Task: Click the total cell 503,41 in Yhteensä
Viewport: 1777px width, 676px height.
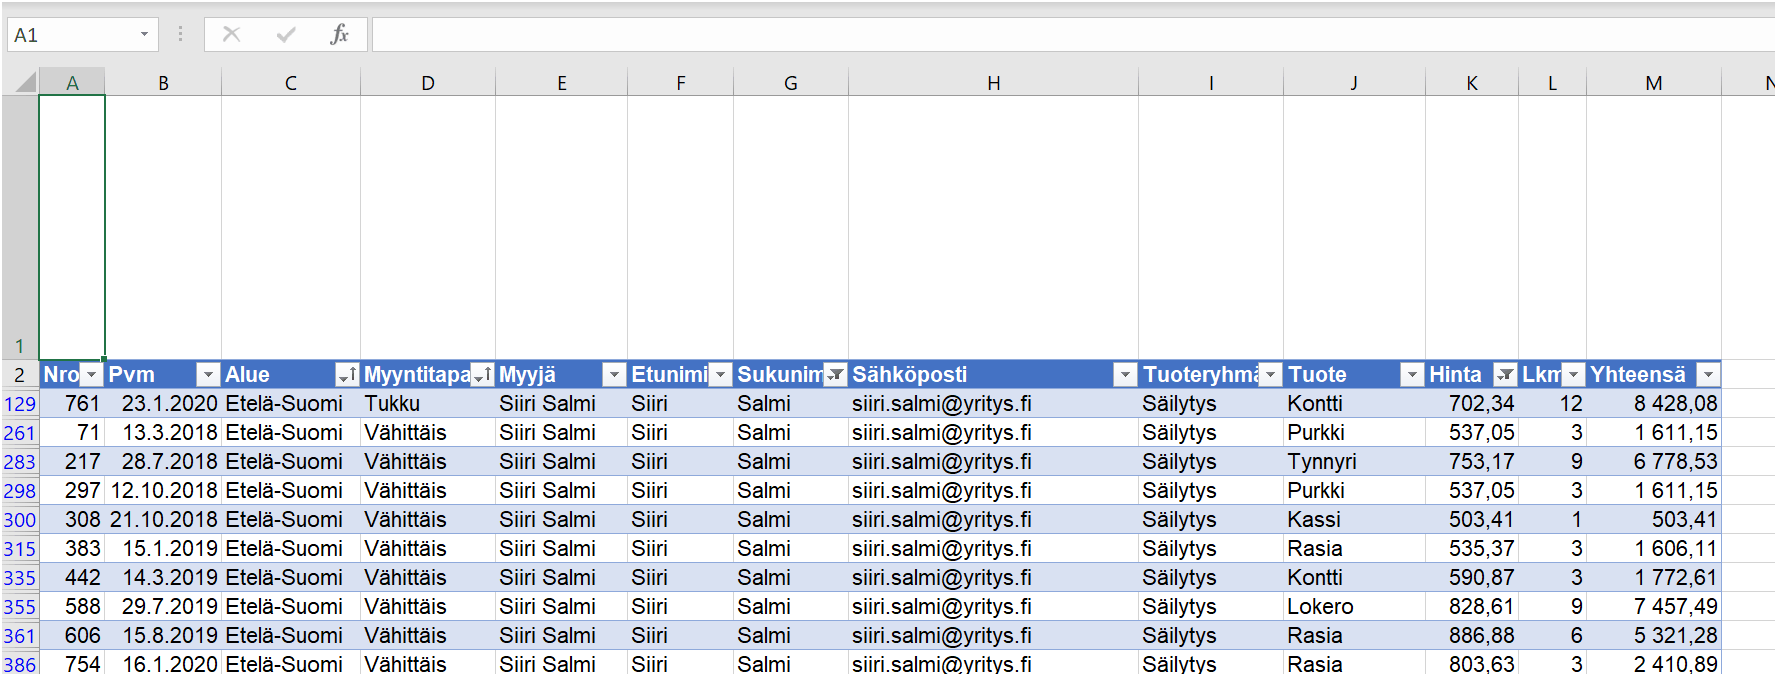Action: 1654,520
